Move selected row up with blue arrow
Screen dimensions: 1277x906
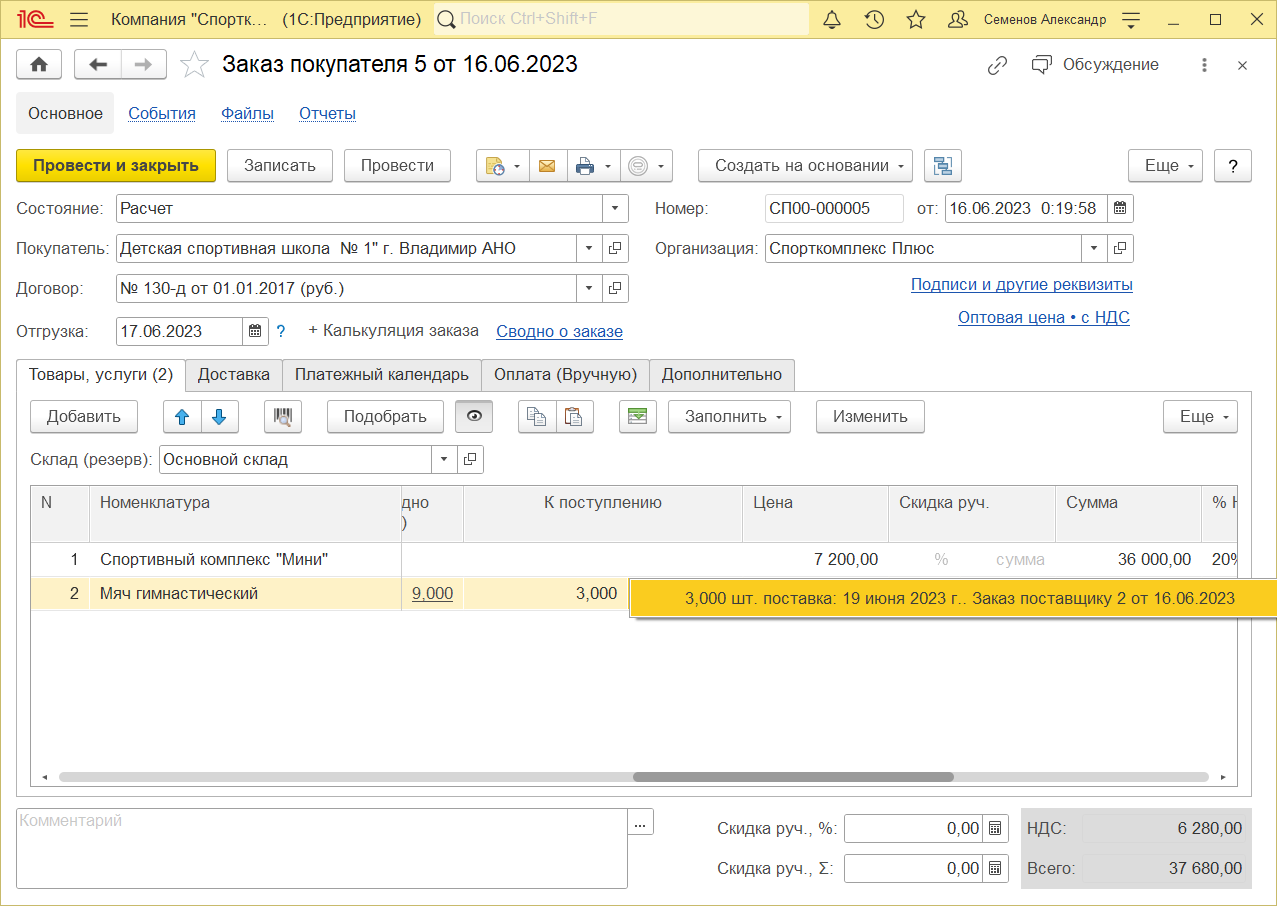point(182,417)
